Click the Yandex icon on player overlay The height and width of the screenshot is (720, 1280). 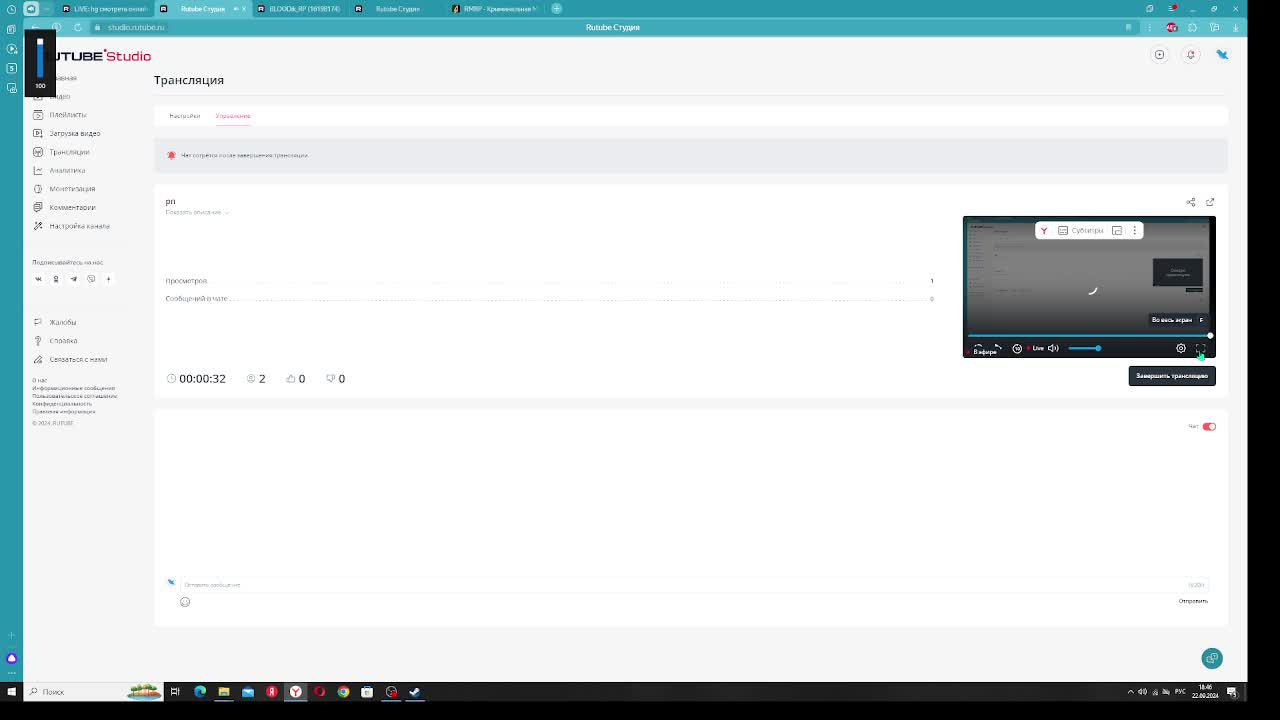1044,231
